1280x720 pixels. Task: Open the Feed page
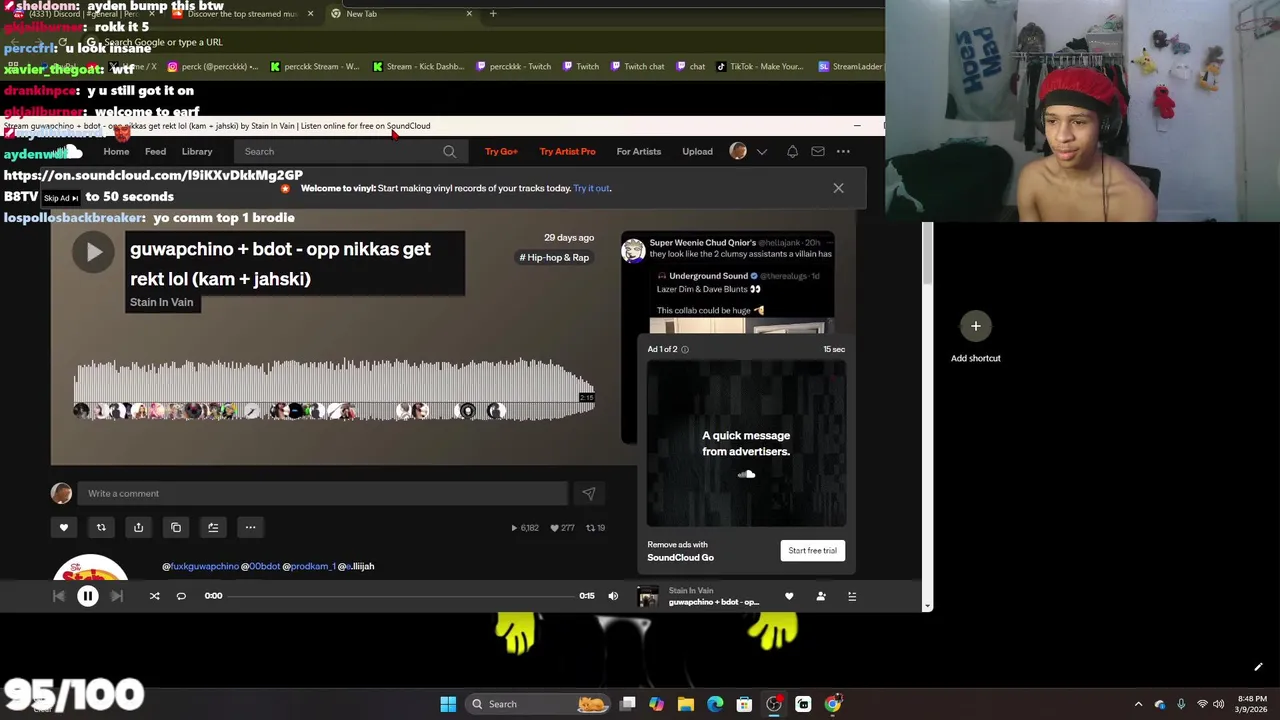pos(155,152)
